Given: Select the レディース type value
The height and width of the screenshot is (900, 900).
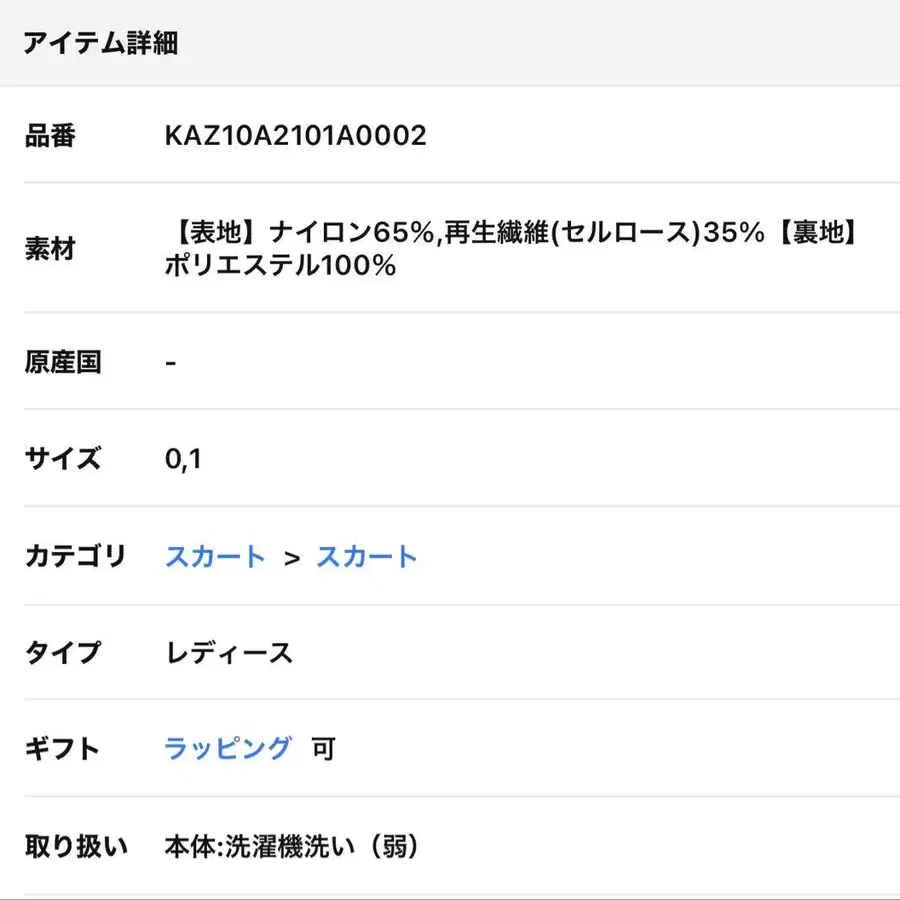Looking at the screenshot, I should coord(229,653).
